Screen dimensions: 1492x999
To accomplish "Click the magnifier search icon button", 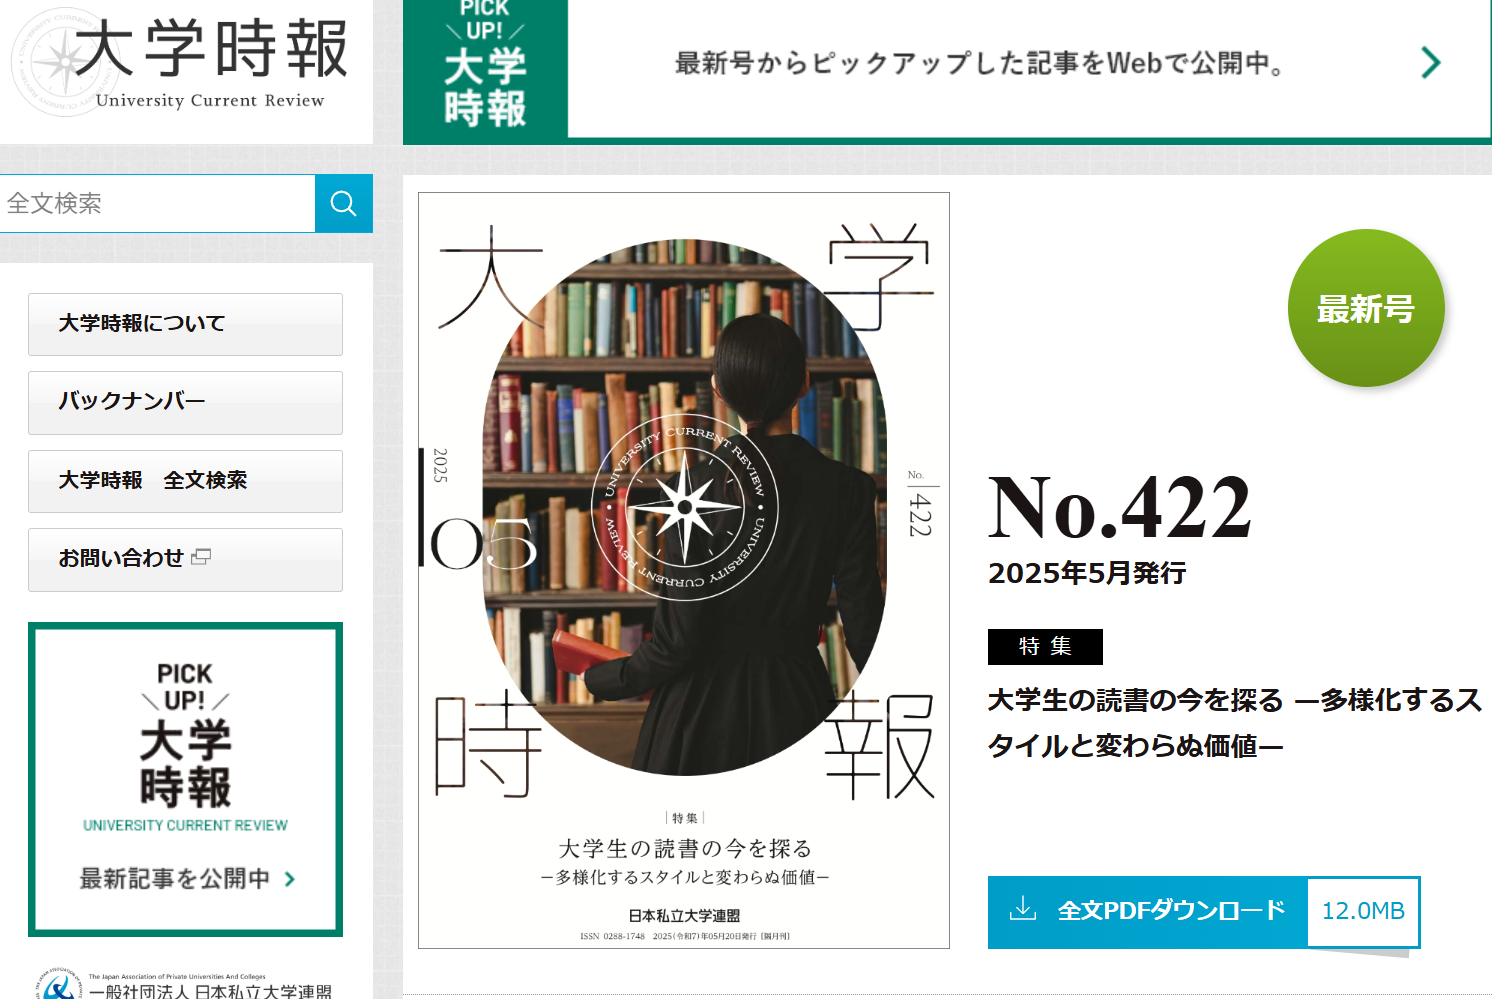I will click(x=343, y=203).
